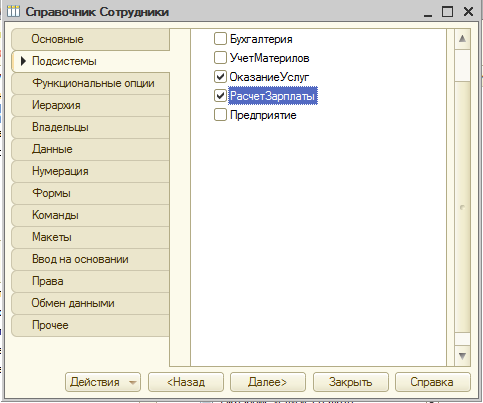This screenshot has height=403, width=483.
Task: Select the УчетМатерилов label text
Action: [x=269, y=58]
